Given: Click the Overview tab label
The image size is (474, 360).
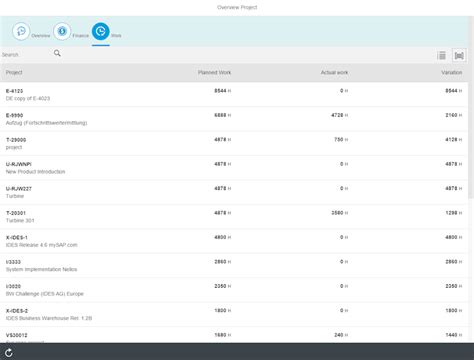Looking at the screenshot, I should tap(41, 36).
